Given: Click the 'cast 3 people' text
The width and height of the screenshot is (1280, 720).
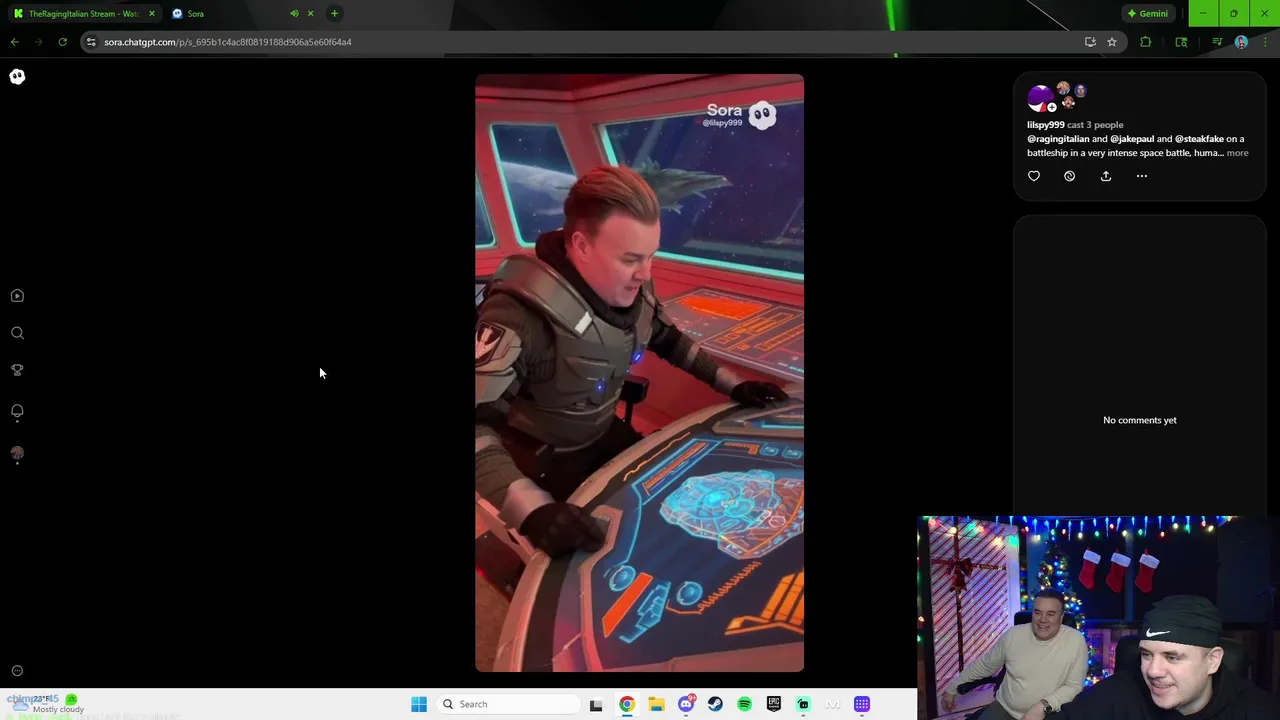Looking at the screenshot, I should click(1095, 125).
